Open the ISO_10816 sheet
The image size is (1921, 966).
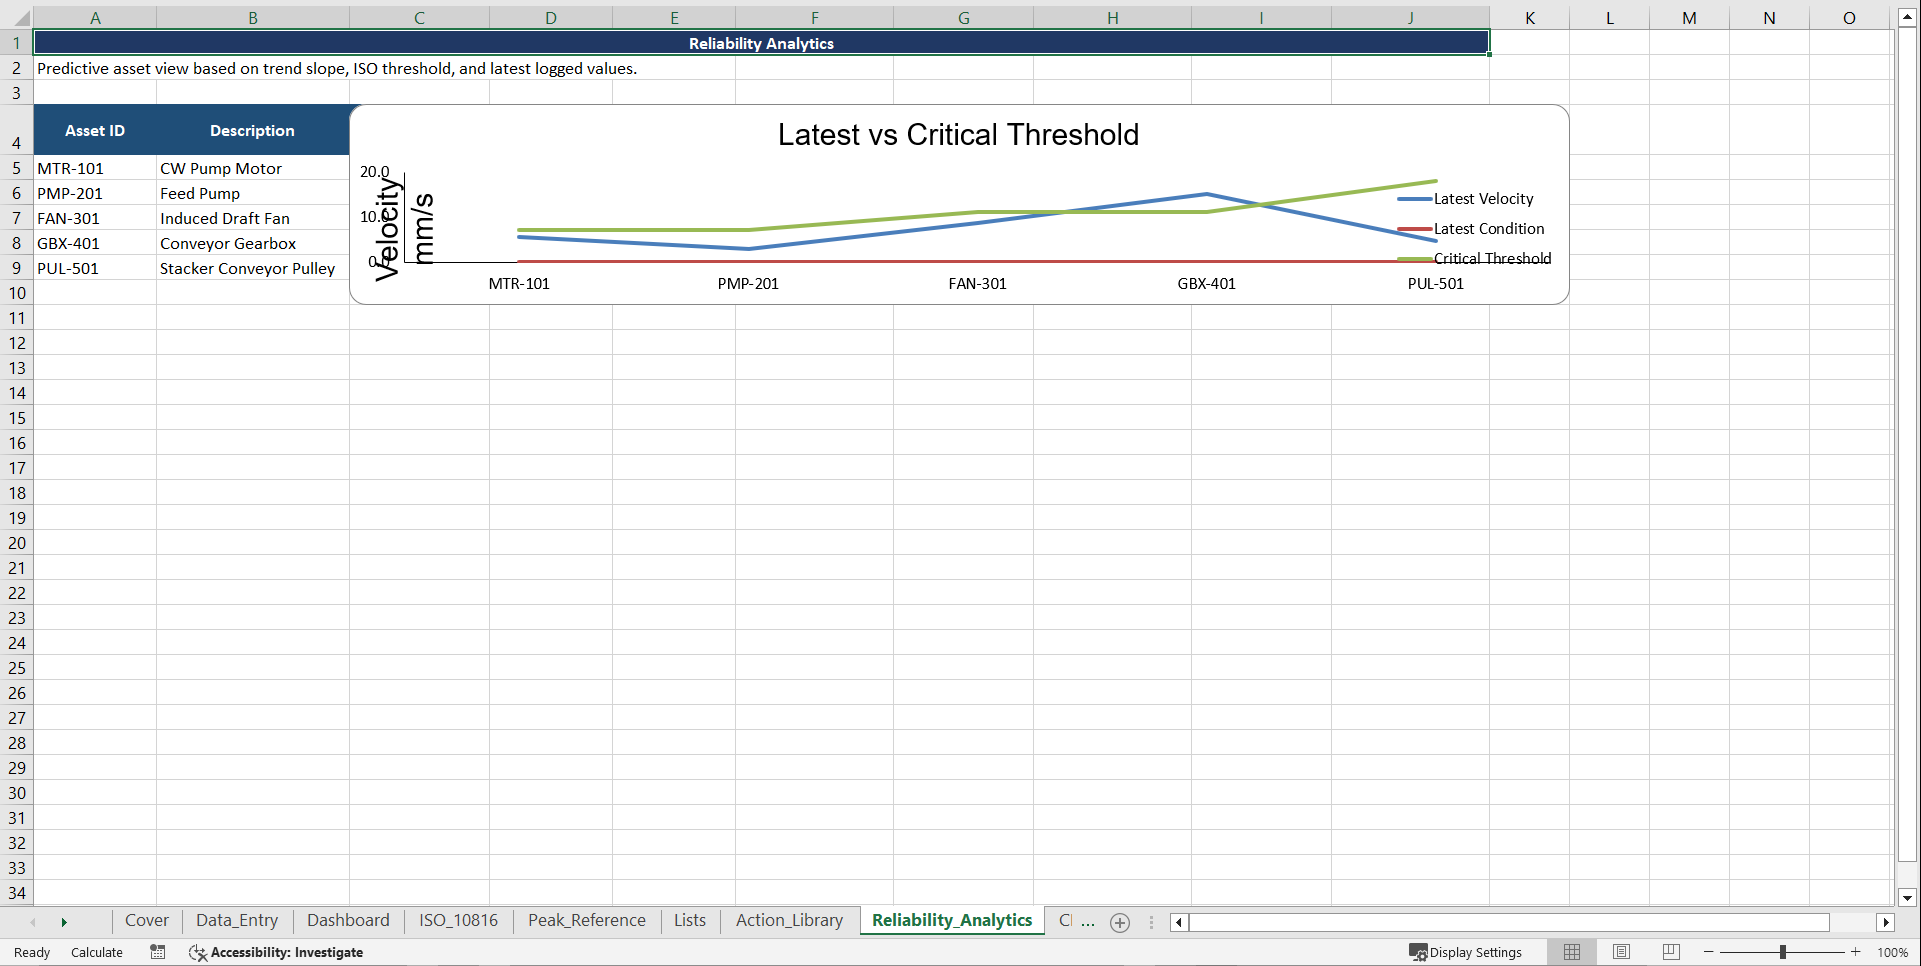tap(457, 920)
